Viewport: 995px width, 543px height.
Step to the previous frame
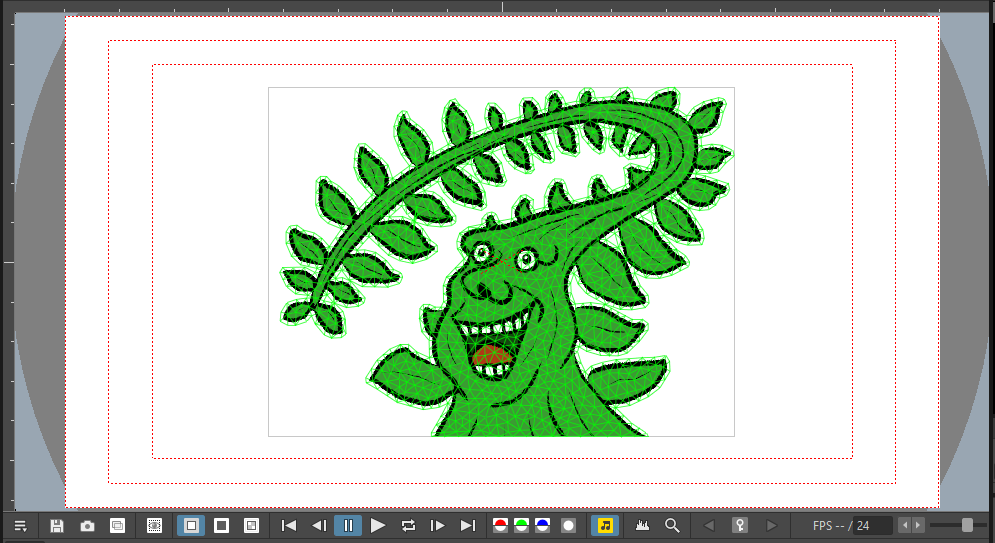(x=319, y=526)
